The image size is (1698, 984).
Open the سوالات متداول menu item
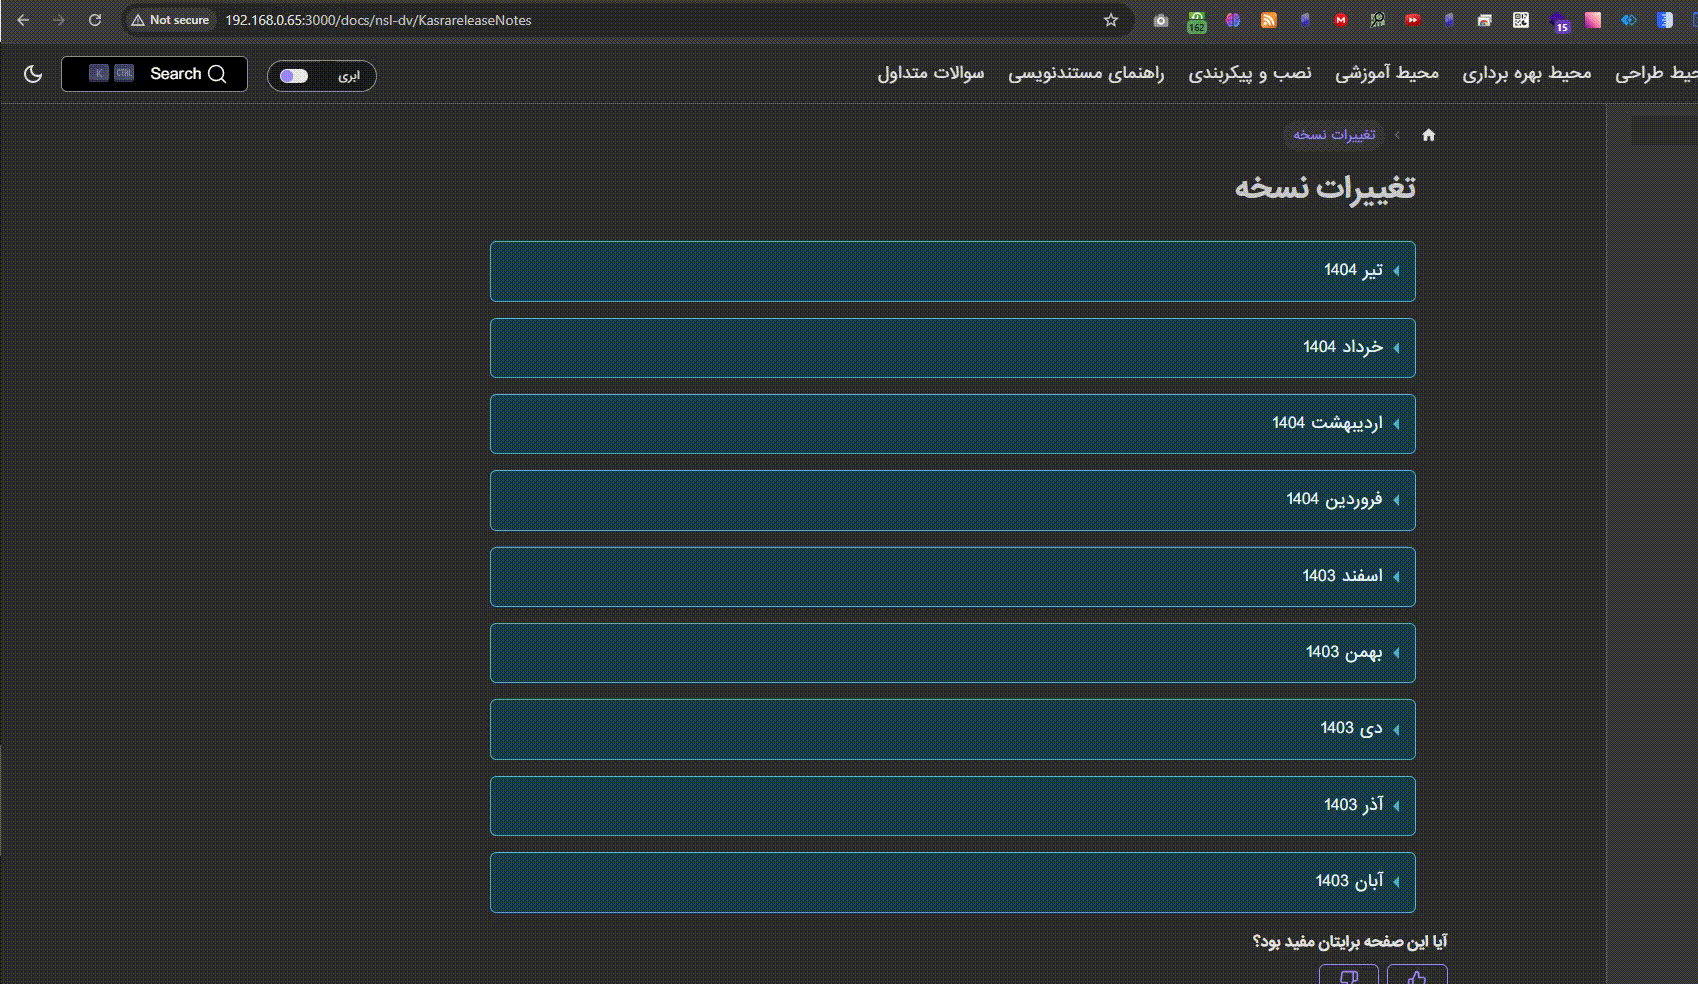(x=930, y=73)
